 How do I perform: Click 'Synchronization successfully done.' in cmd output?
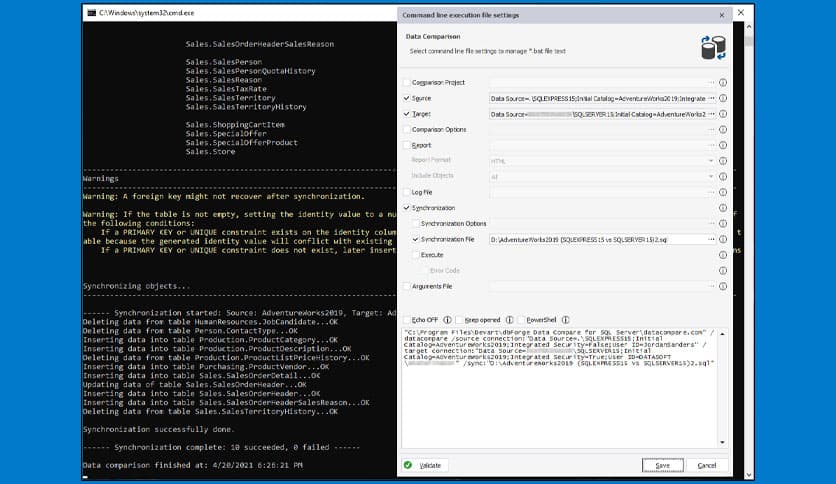(x=158, y=429)
